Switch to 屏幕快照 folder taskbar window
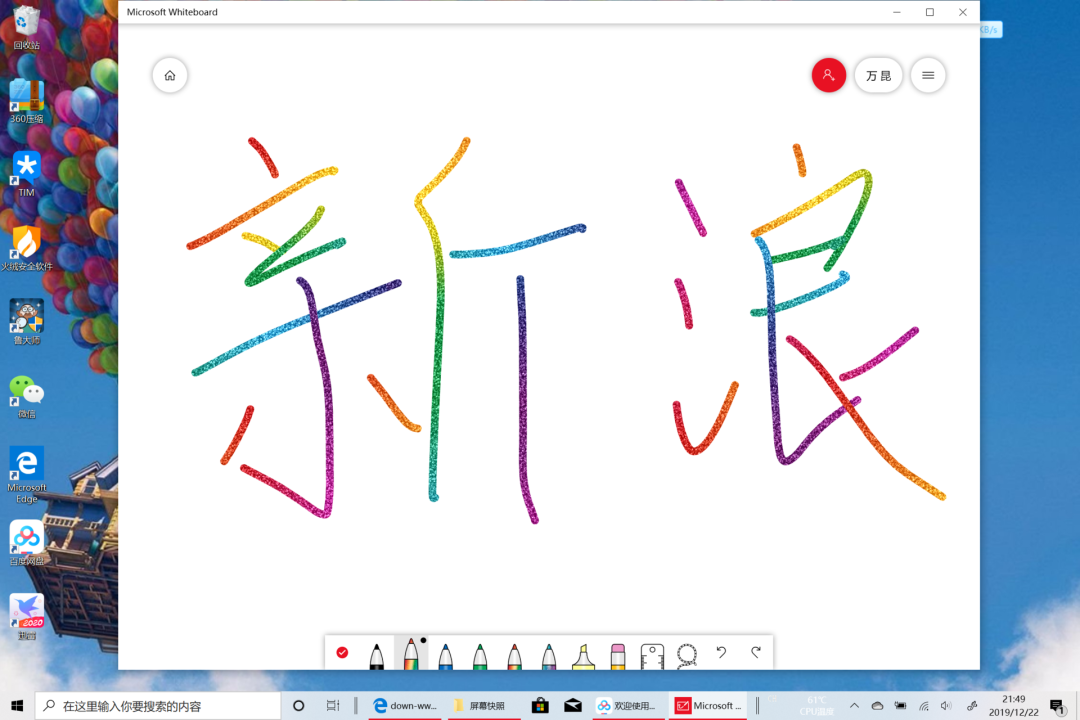The height and width of the screenshot is (720, 1080). pos(484,706)
